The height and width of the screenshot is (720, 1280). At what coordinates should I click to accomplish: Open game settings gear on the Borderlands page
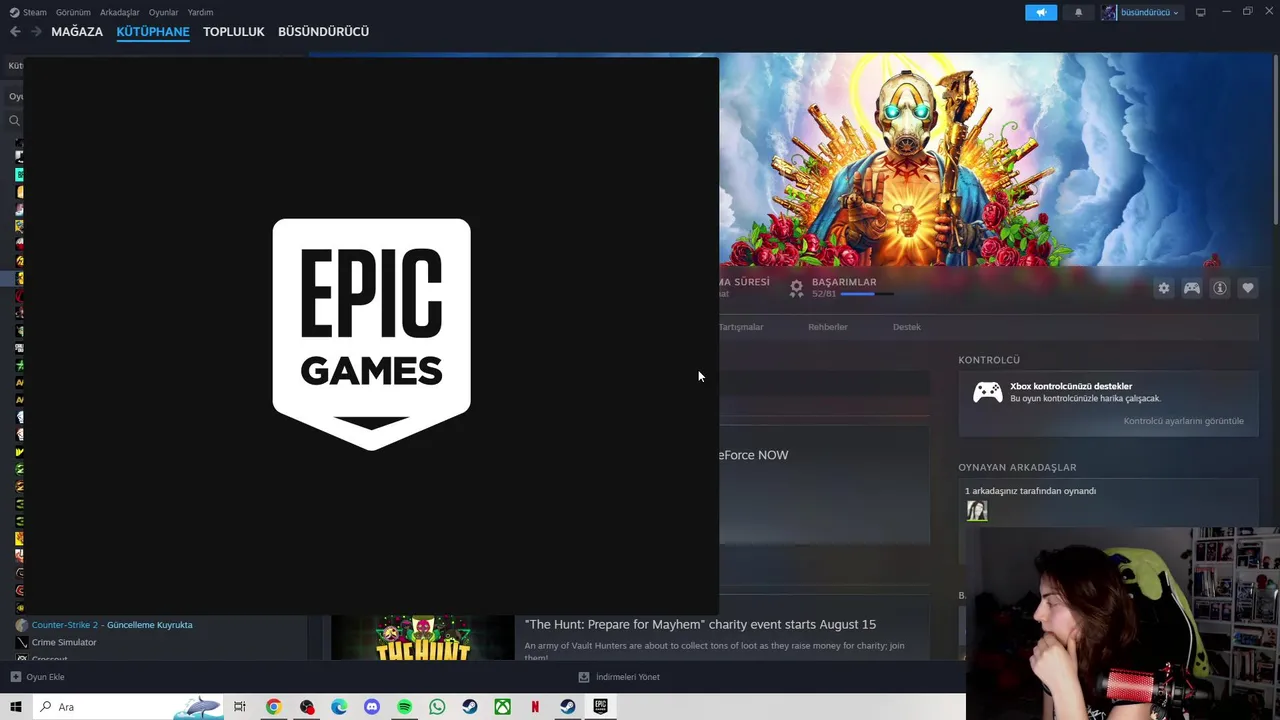[x=1164, y=288]
